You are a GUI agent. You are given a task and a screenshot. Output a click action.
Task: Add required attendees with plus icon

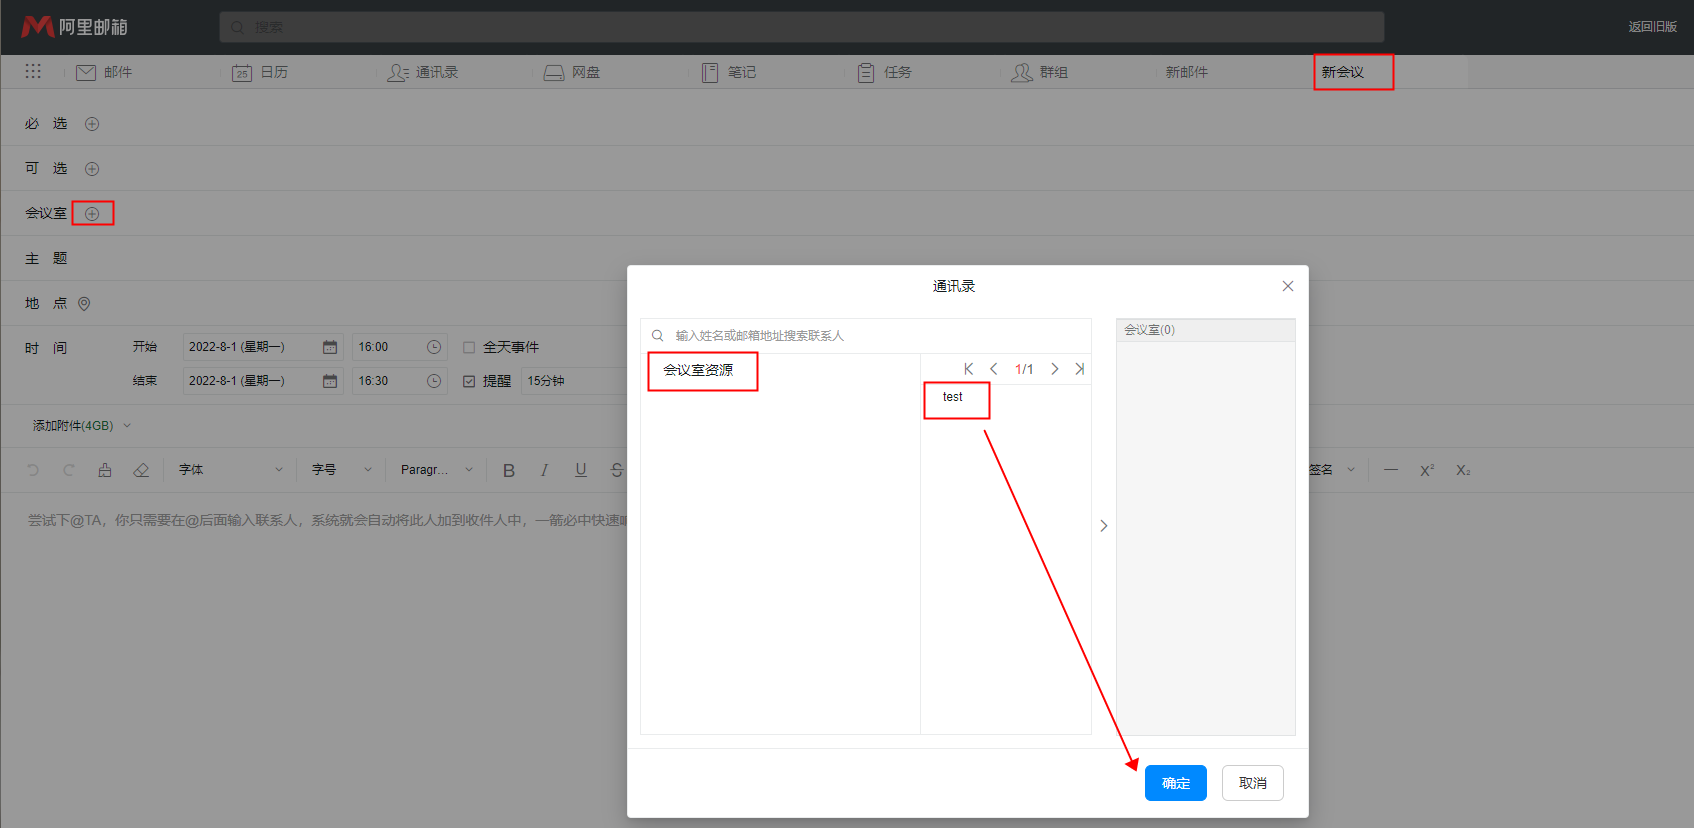[x=92, y=124]
